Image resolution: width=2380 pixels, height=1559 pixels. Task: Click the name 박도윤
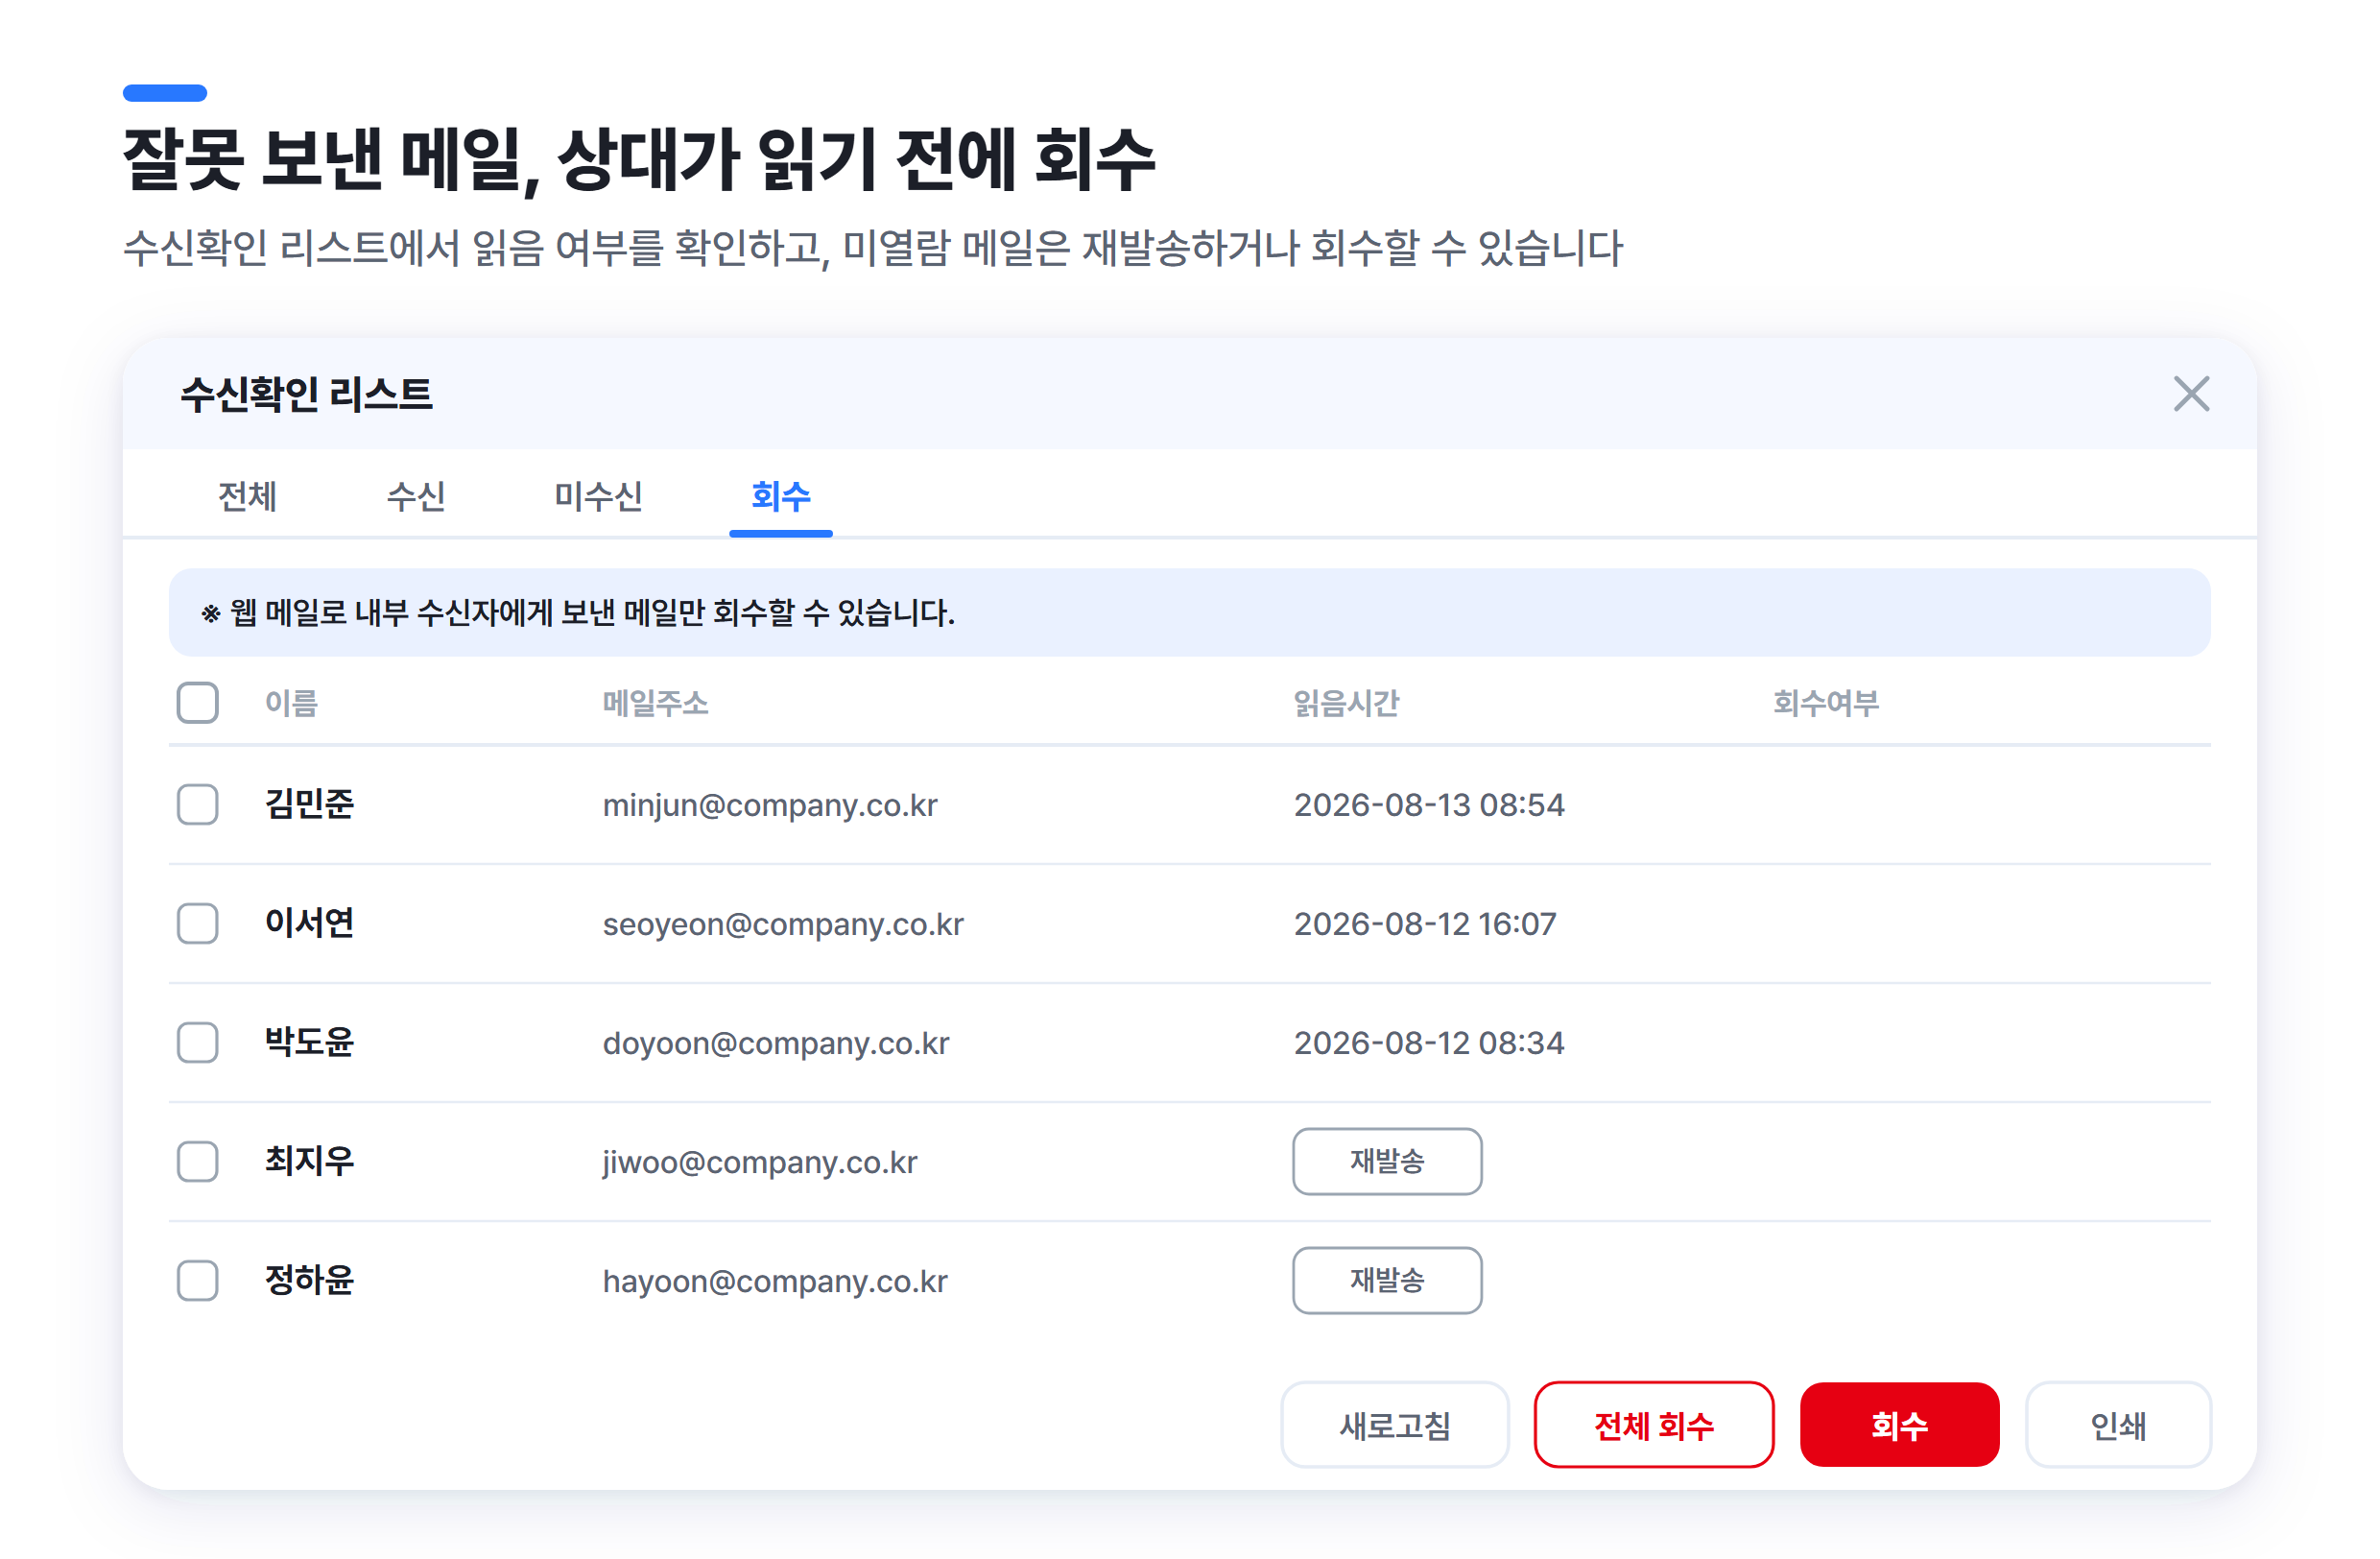(309, 1042)
